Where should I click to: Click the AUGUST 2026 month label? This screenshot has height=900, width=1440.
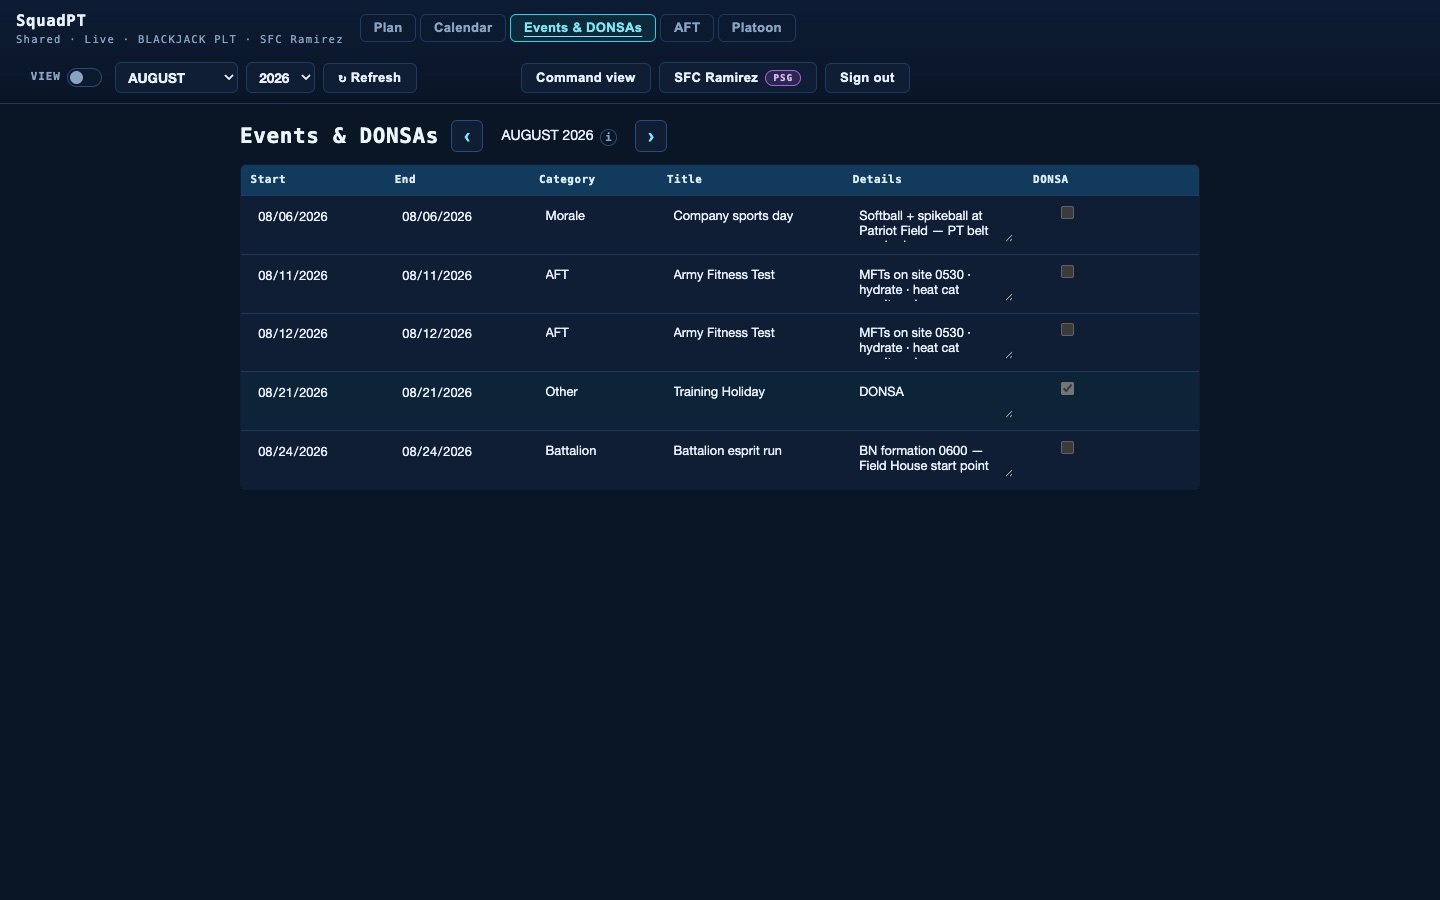pyautogui.click(x=547, y=136)
